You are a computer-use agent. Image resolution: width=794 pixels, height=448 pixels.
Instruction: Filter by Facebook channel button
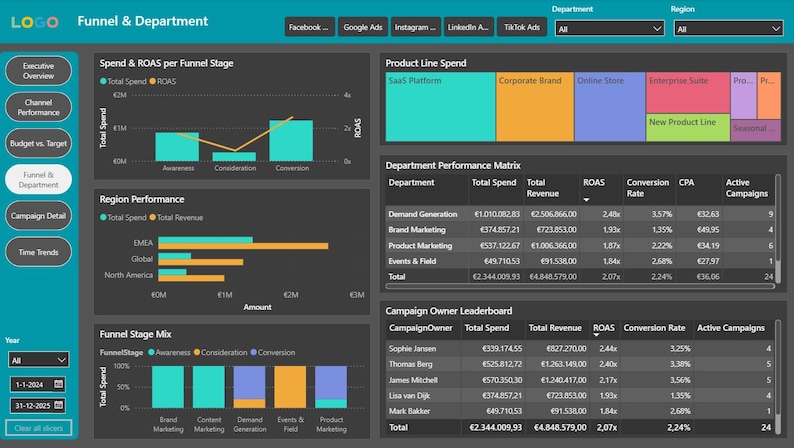coord(309,27)
